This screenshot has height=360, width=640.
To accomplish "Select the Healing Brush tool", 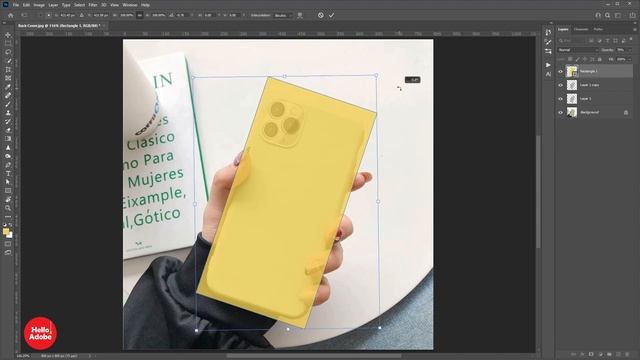I will [8, 96].
